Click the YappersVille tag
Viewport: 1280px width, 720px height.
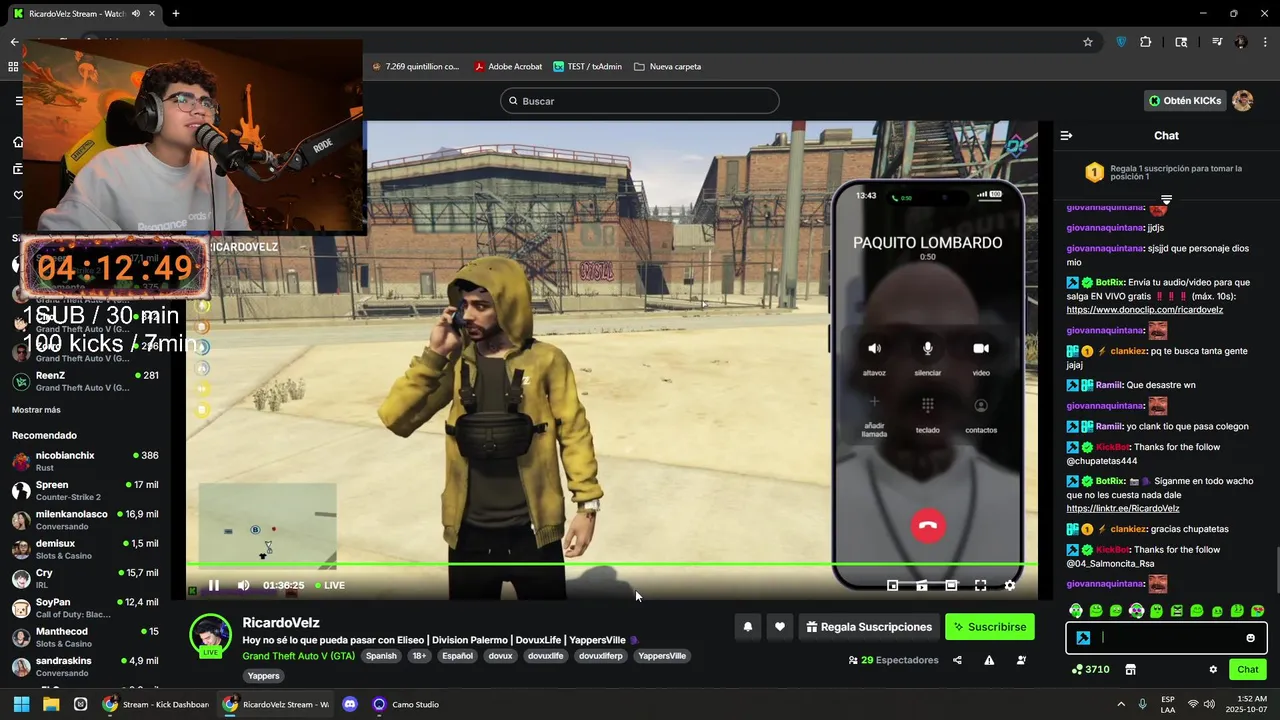pyautogui.click(x=662, y=656)
